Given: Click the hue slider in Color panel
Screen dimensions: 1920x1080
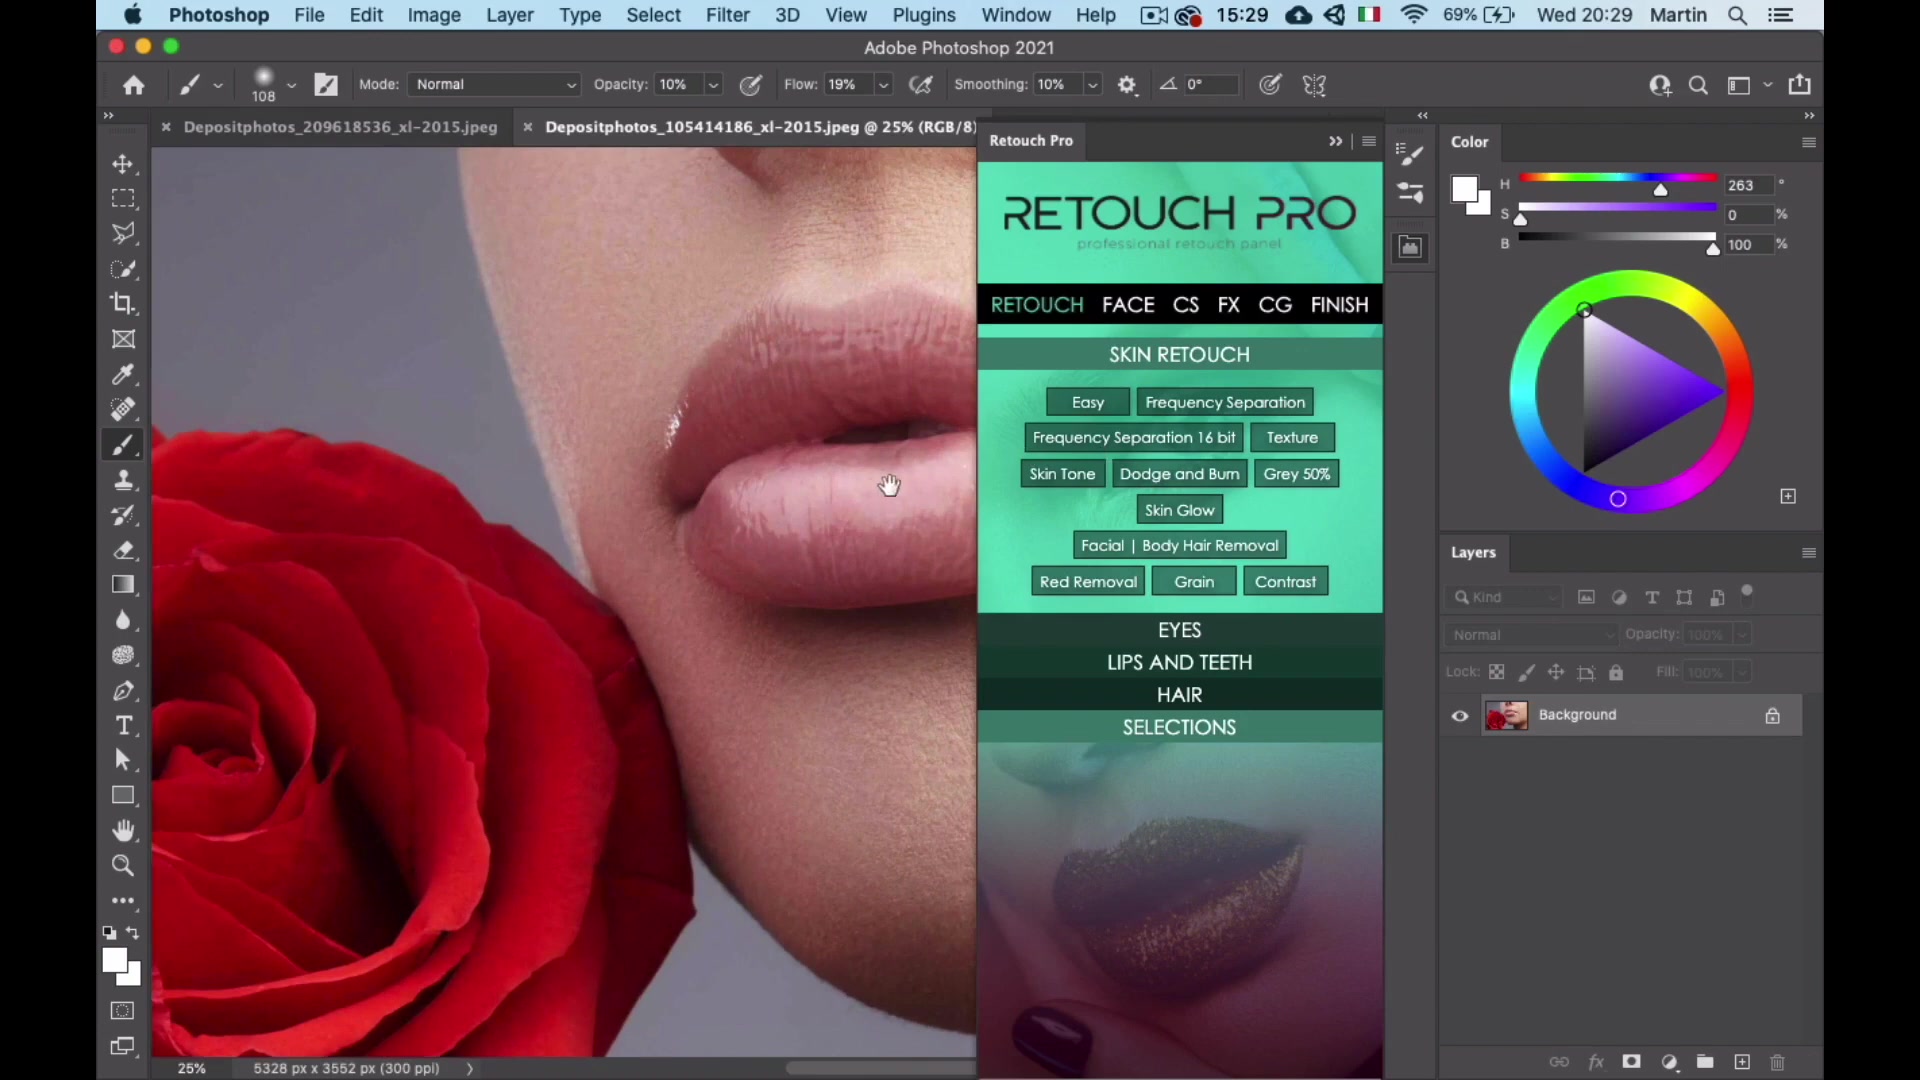Looking at the screenshot, I should click(1617, 179).
